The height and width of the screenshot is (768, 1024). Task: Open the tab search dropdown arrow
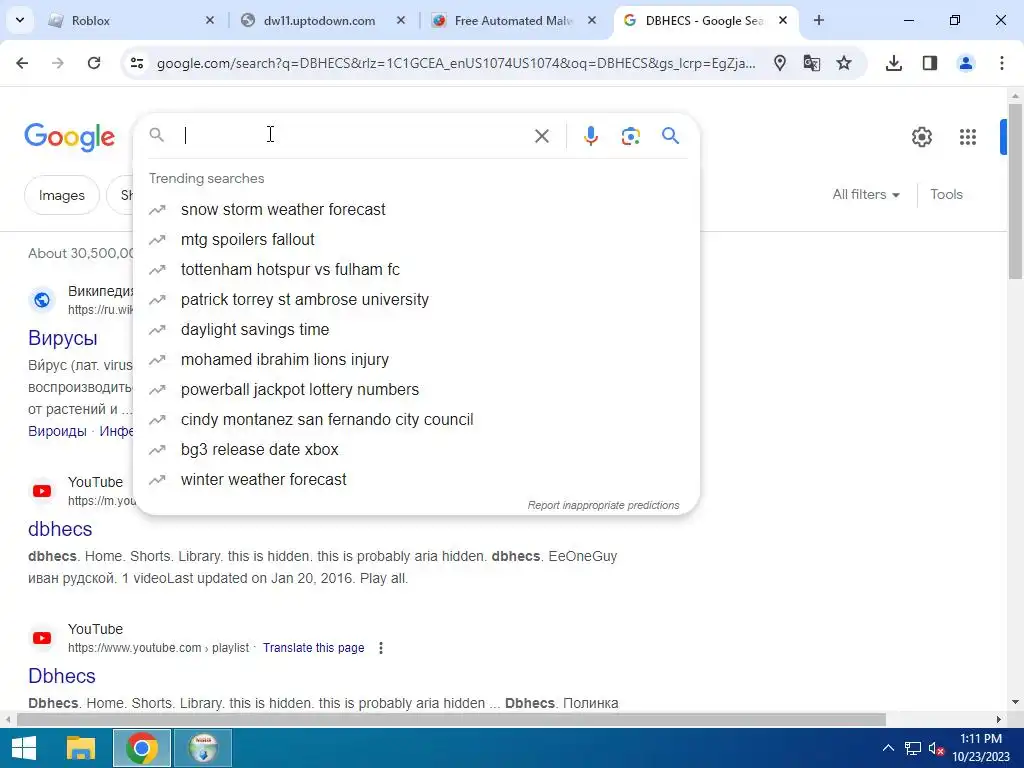pos(20,20)
